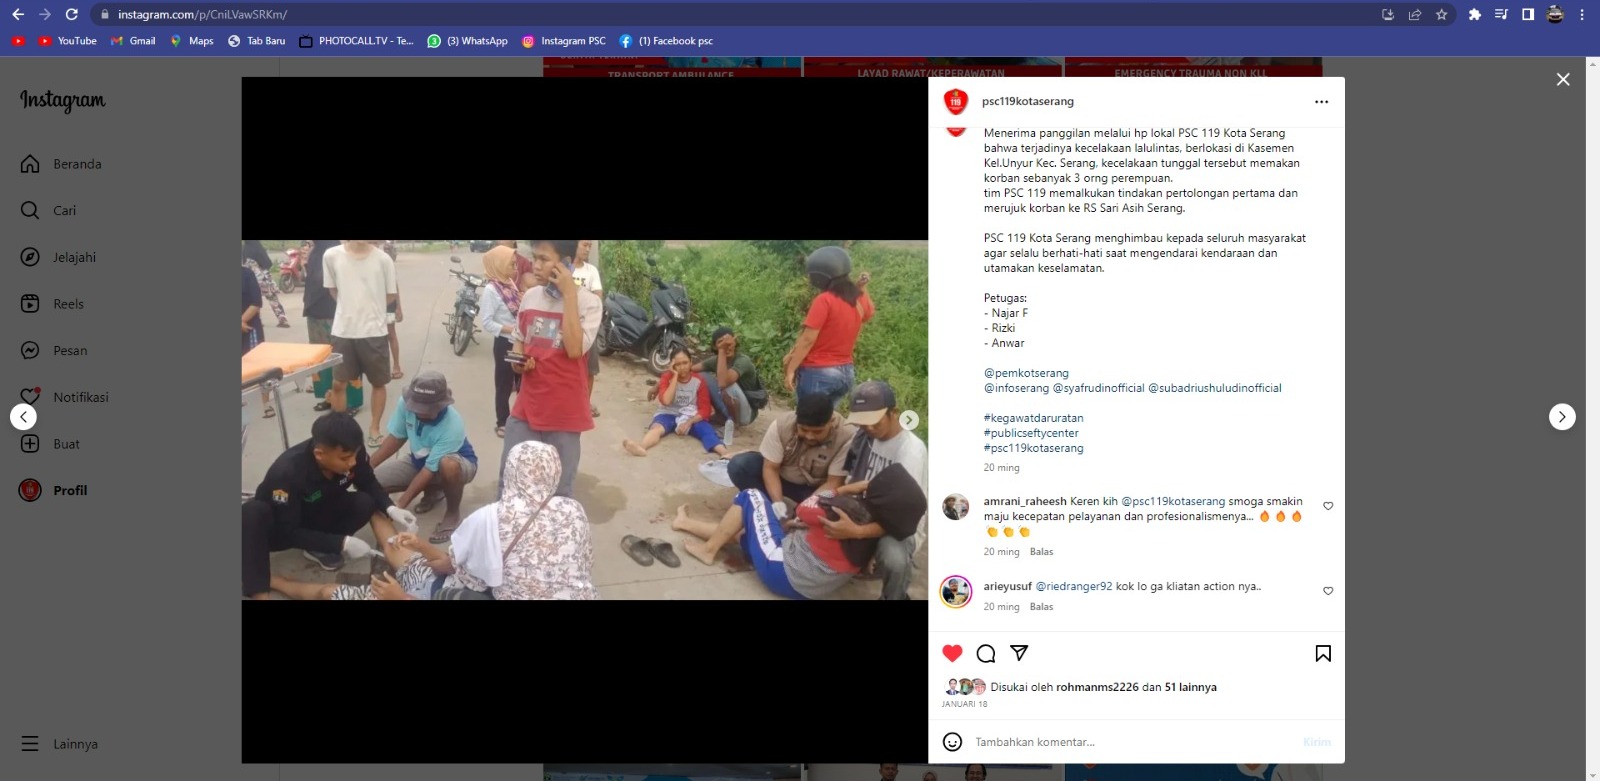
Task: Open Chrome side panel icon
Action: (1528, 14)
